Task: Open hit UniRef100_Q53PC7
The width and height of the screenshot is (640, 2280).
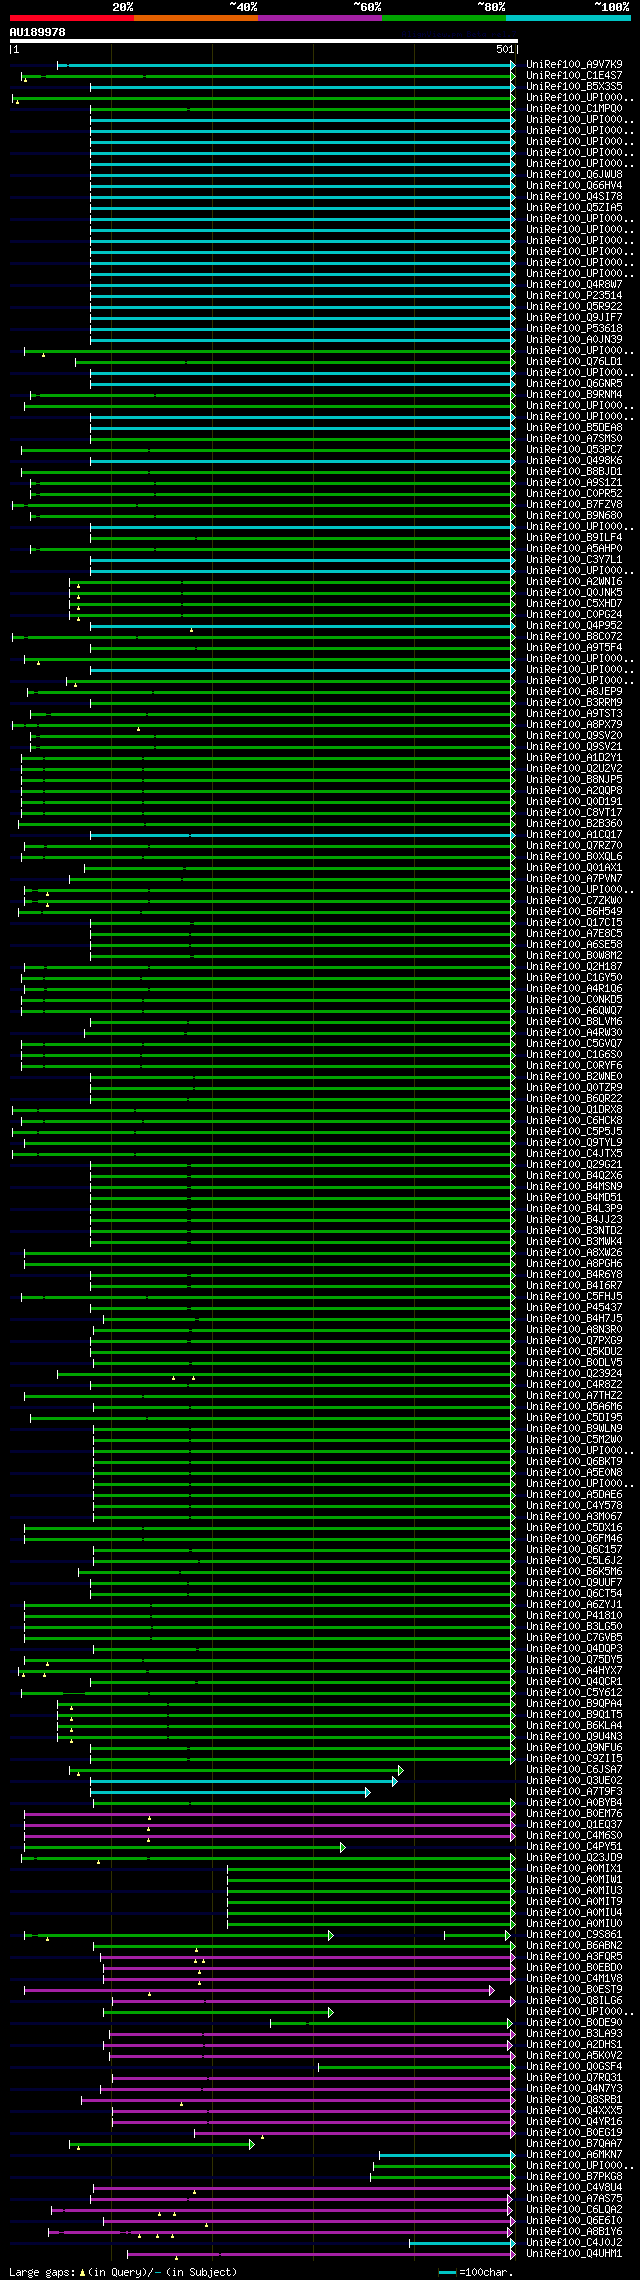Action: (x=574, y=450)
